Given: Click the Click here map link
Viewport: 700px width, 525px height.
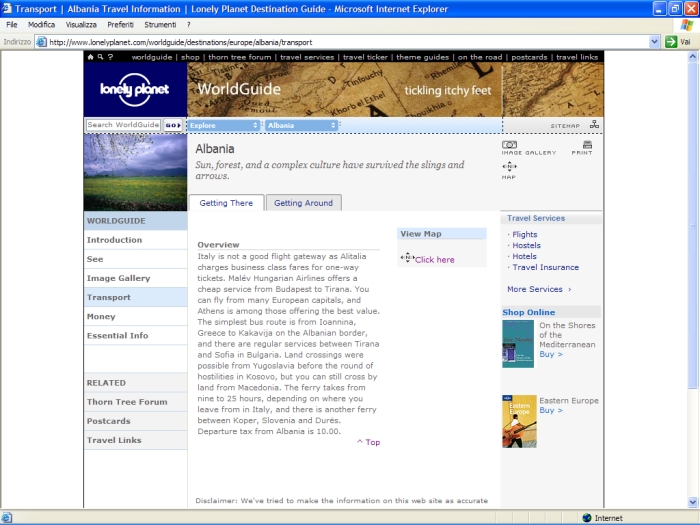Looking at the screenshot, I should 434,260.
